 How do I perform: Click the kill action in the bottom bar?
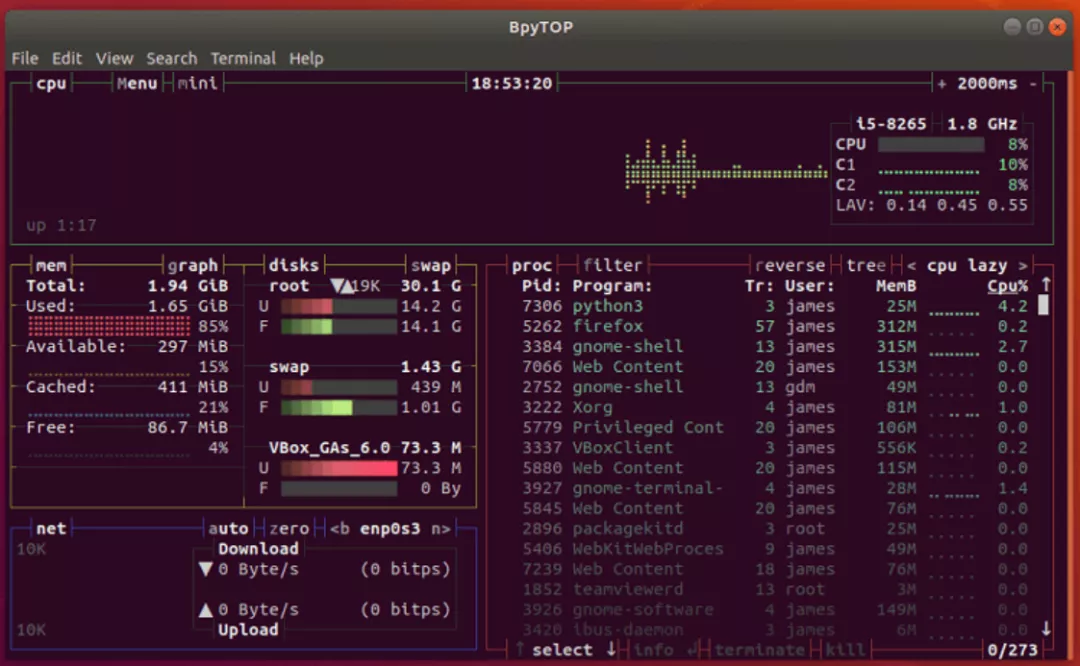846,649
